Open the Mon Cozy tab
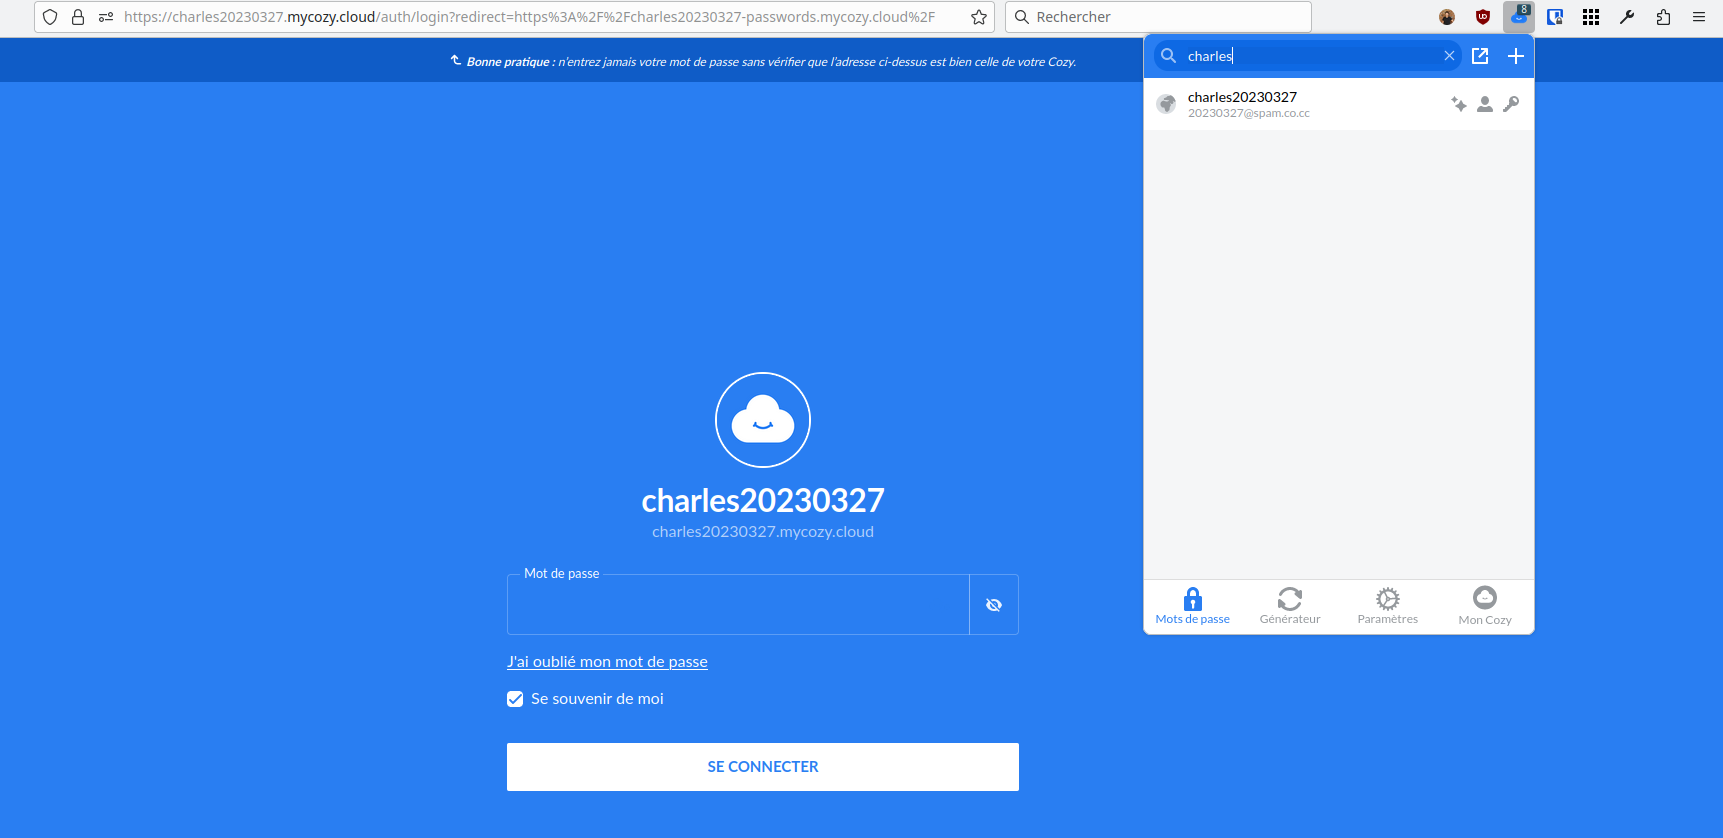The width and height of the screenshot is (1723, 838). tap(1485, 606)
